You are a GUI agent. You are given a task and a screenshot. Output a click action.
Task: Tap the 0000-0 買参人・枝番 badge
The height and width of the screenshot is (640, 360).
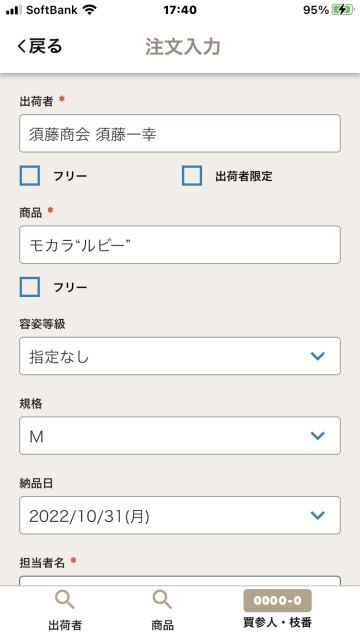coord(278,600)
